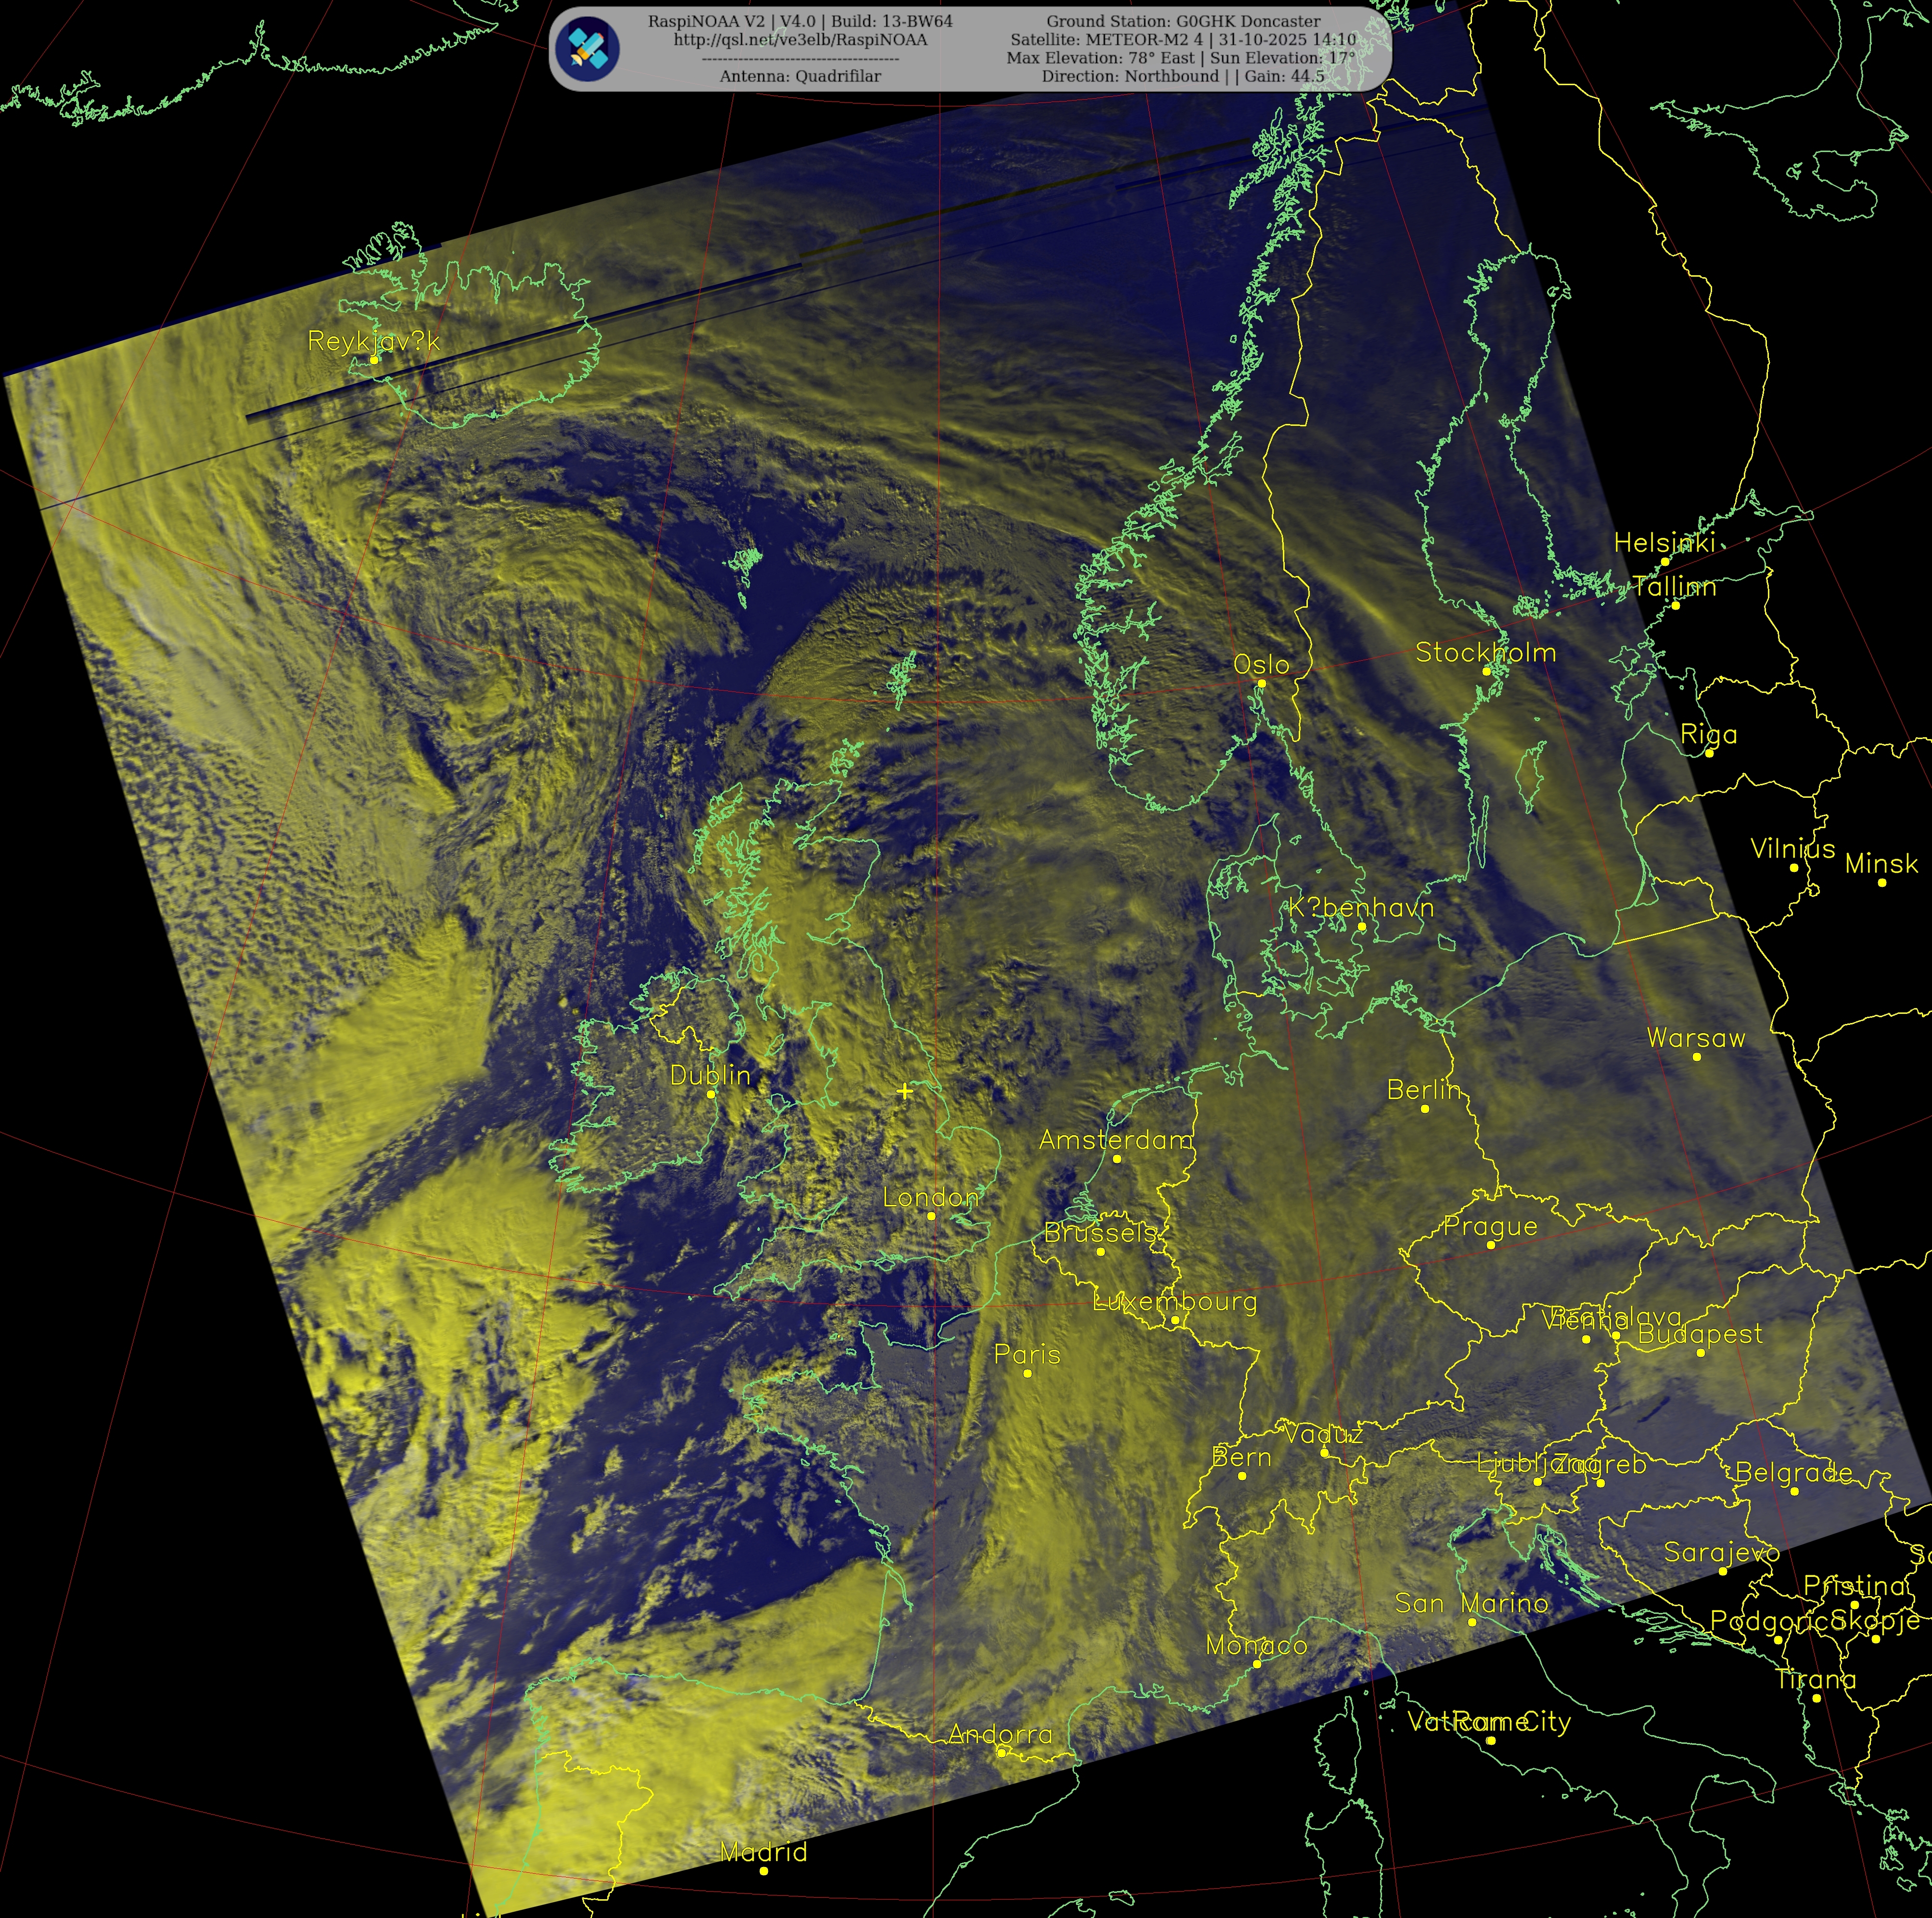The width and height of the screenshot is (1932, 1918).
Task: Click the Berlin city dot marker
Action: click(1425, 1108)
